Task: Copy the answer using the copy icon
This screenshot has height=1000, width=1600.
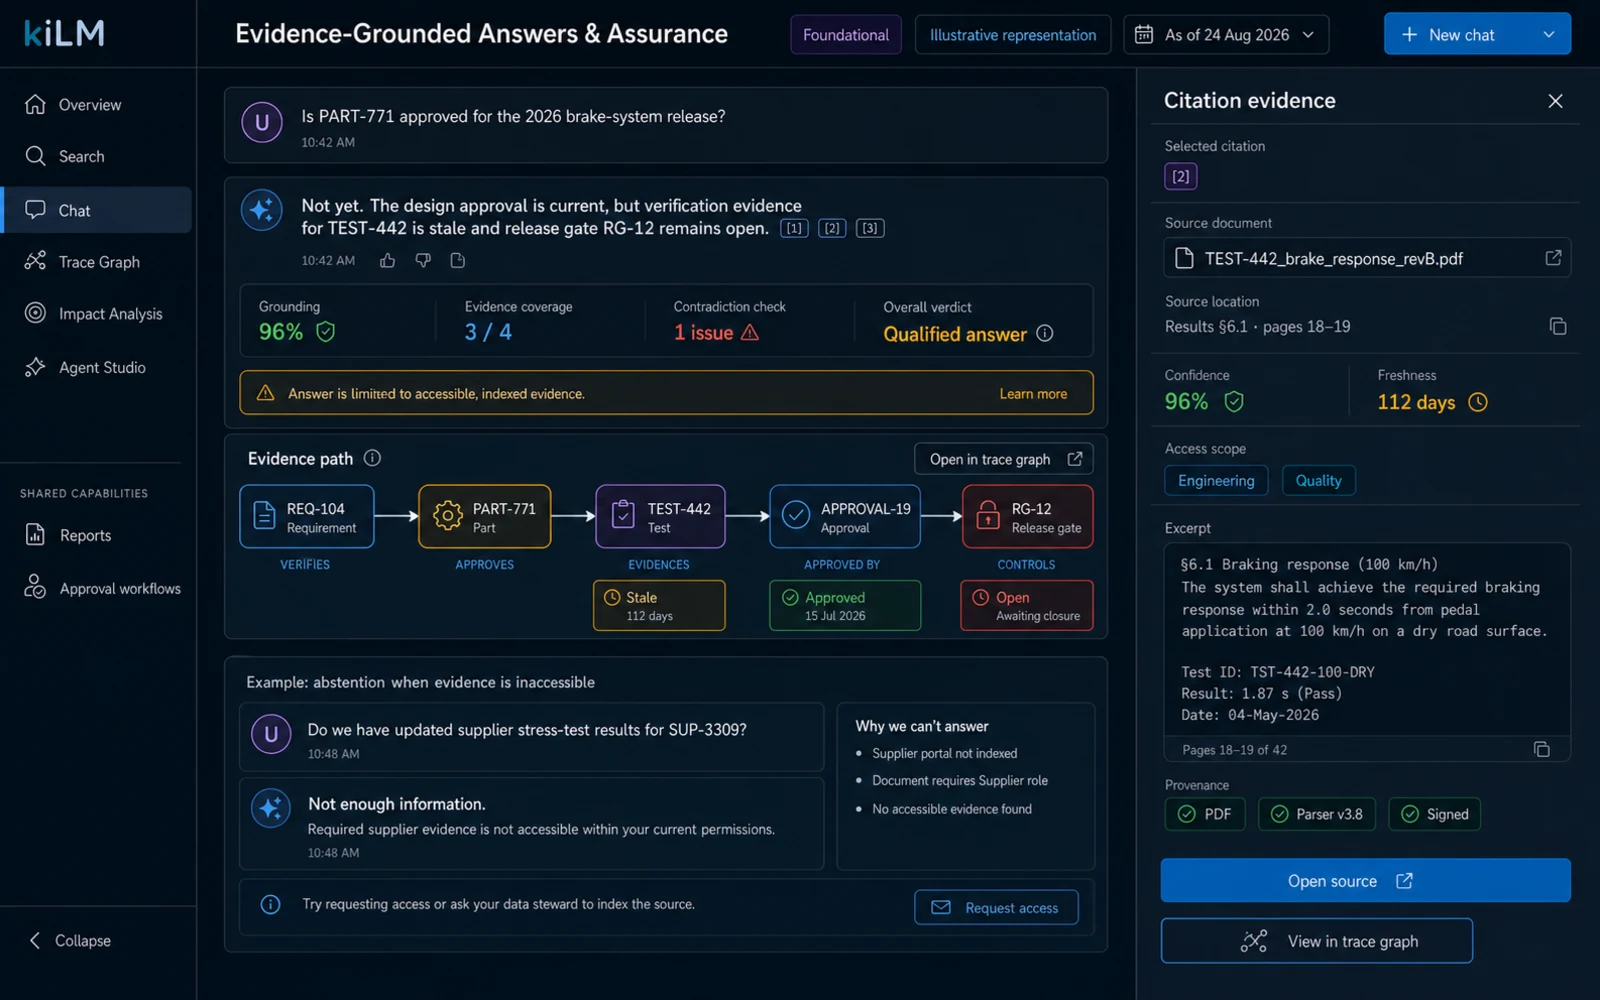Action: (458, 261)
